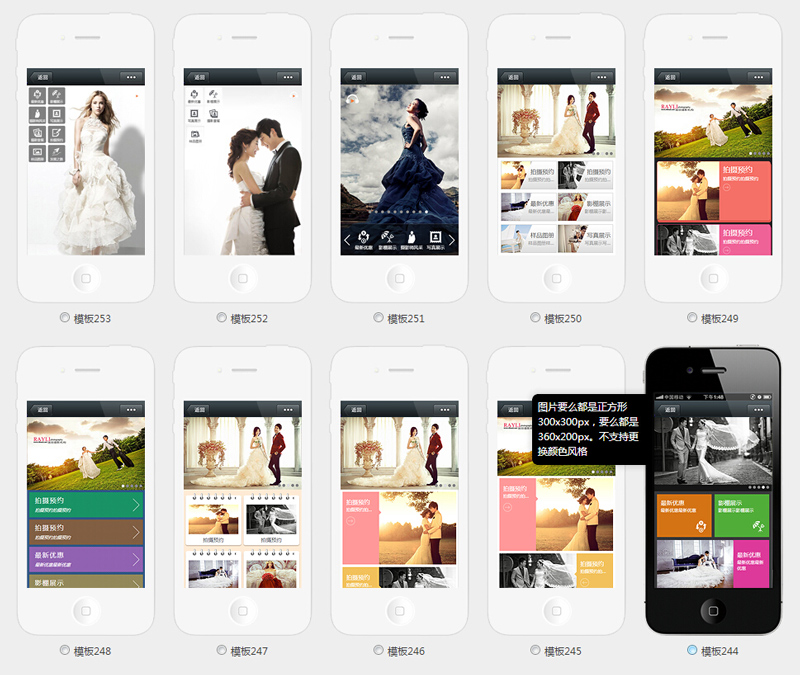The height and width of the screenshot is (675, 800).
Task: Click the pencil-and-note icon in template 253
Action: point(57,133)
